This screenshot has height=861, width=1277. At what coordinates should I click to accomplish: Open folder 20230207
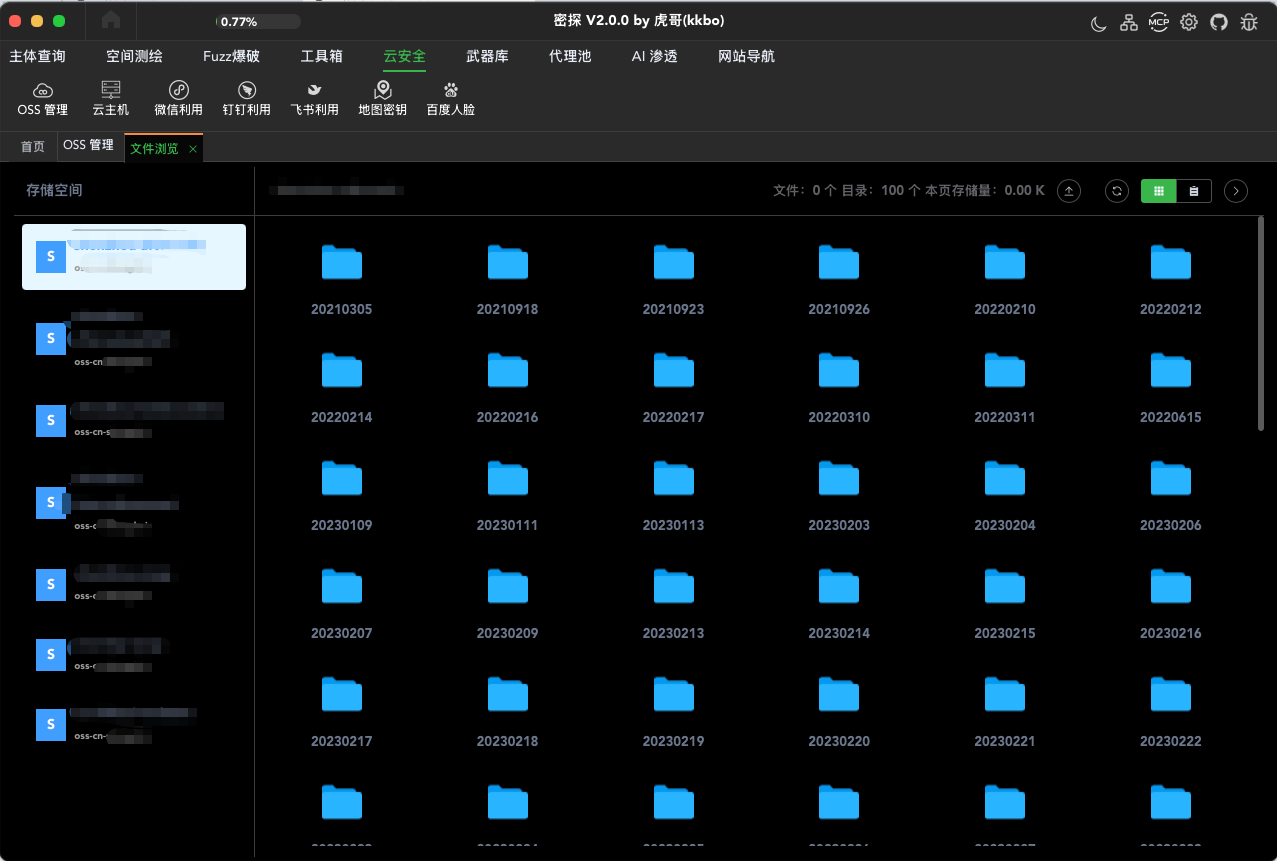click(342, 603)
